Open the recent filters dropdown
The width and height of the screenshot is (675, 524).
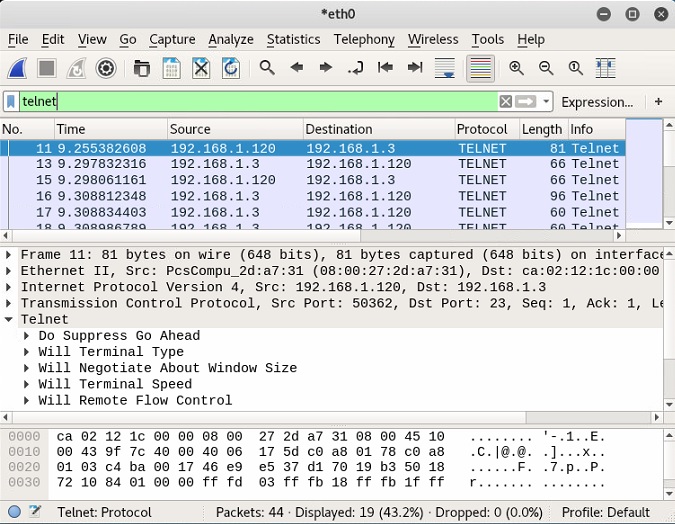[546, 102]
